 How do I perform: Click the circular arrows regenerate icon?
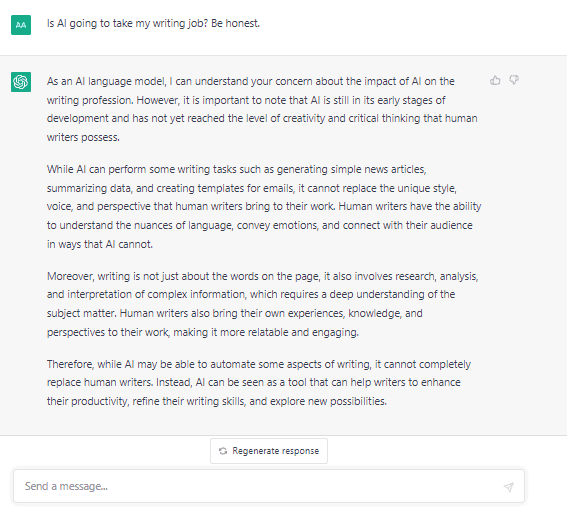[x=223, y=451]
